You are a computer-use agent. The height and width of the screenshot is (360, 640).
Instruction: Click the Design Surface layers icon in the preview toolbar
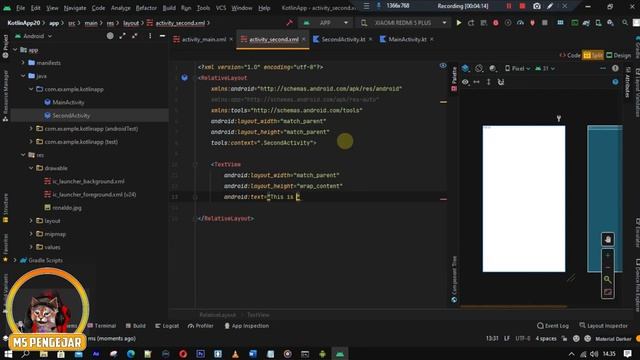[466, 68]
